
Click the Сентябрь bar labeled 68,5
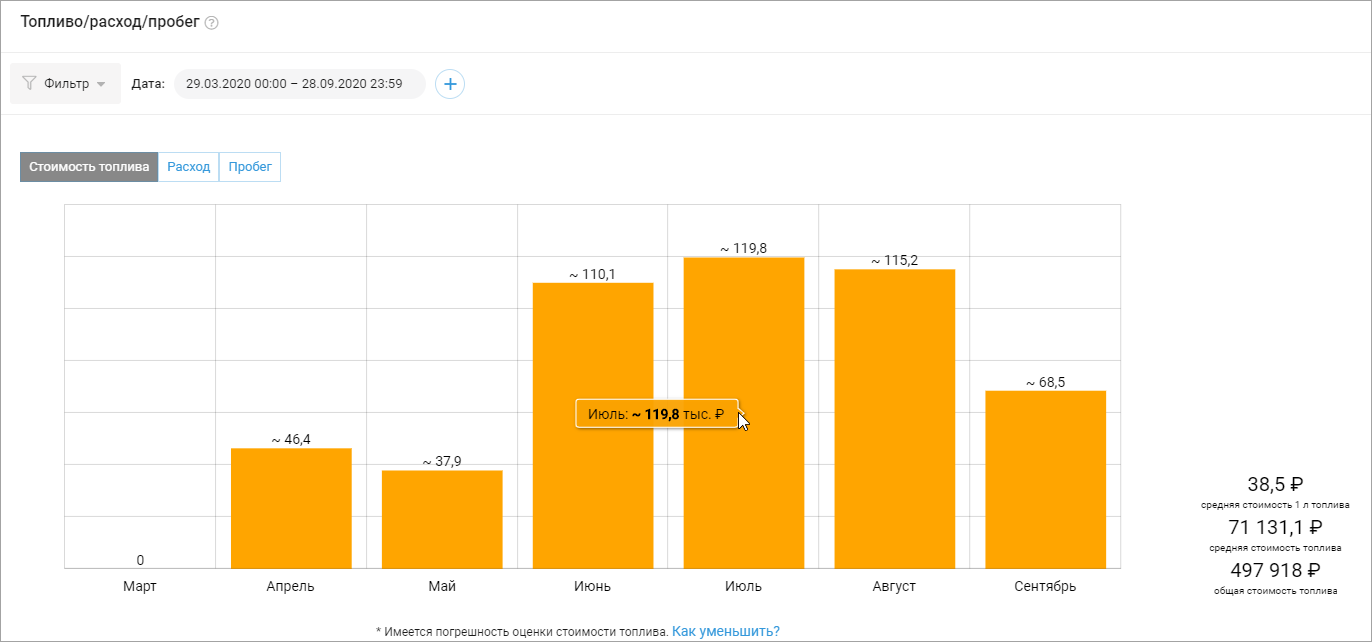click(1046, 479)
